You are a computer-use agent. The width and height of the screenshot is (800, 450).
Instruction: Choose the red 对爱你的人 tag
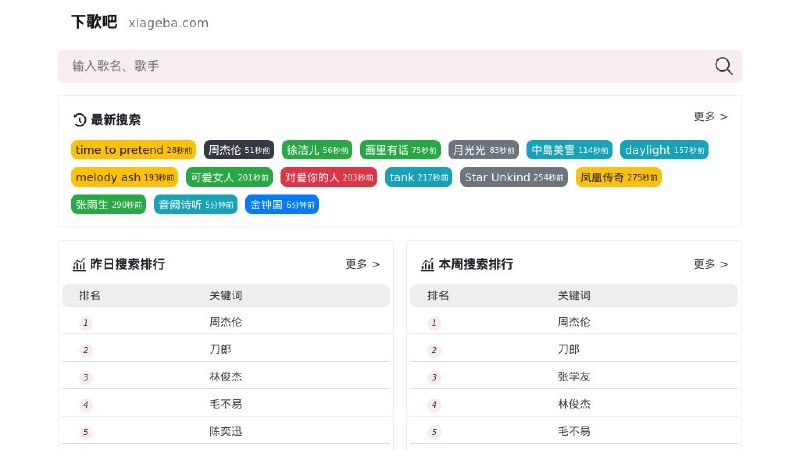328,177
